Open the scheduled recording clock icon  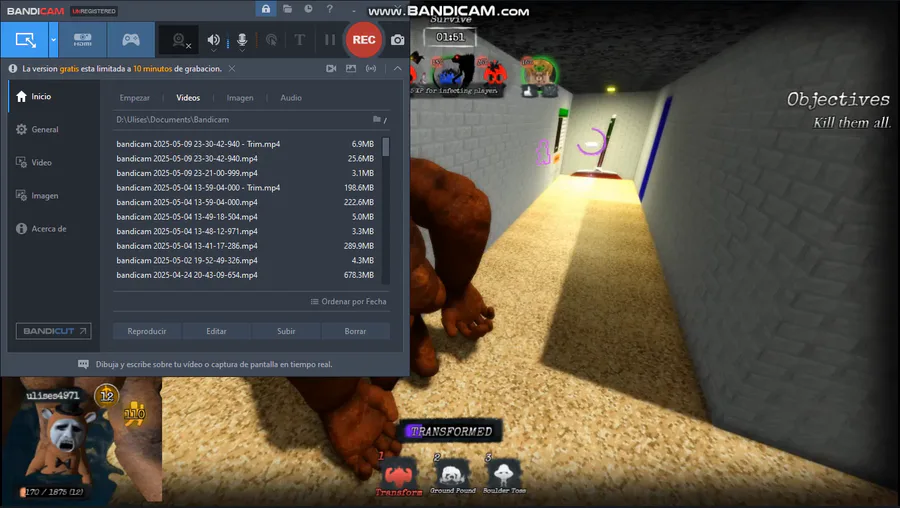(x=308, y=9)
